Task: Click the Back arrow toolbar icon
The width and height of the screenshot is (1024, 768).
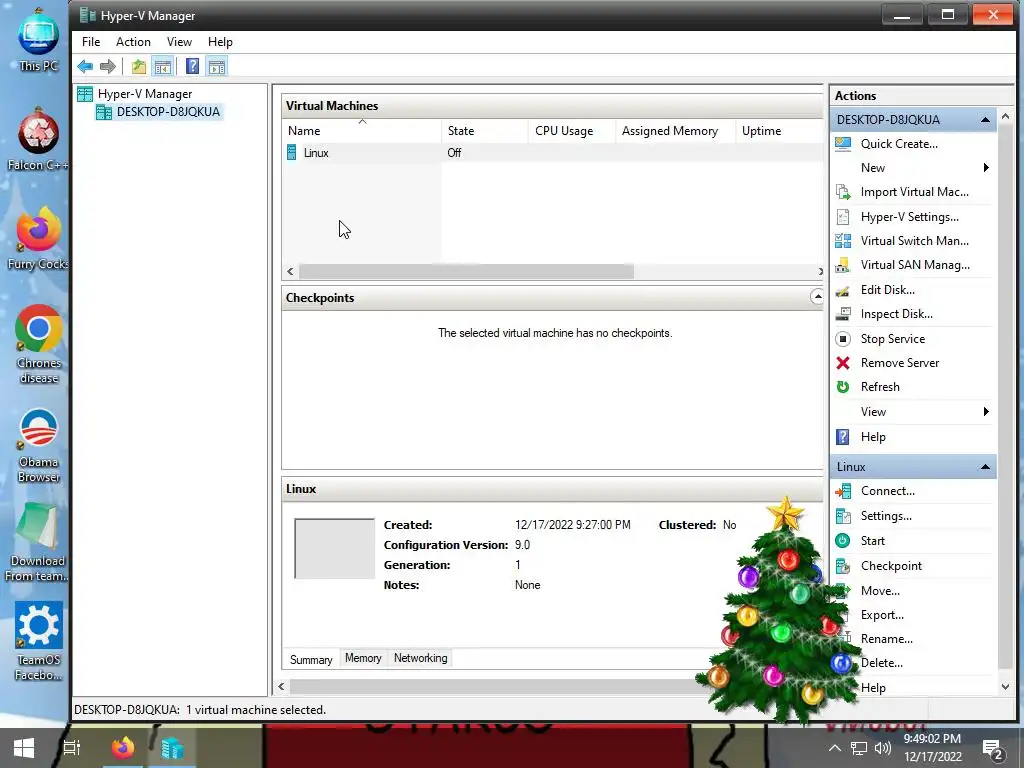Action: pos(85,66)
